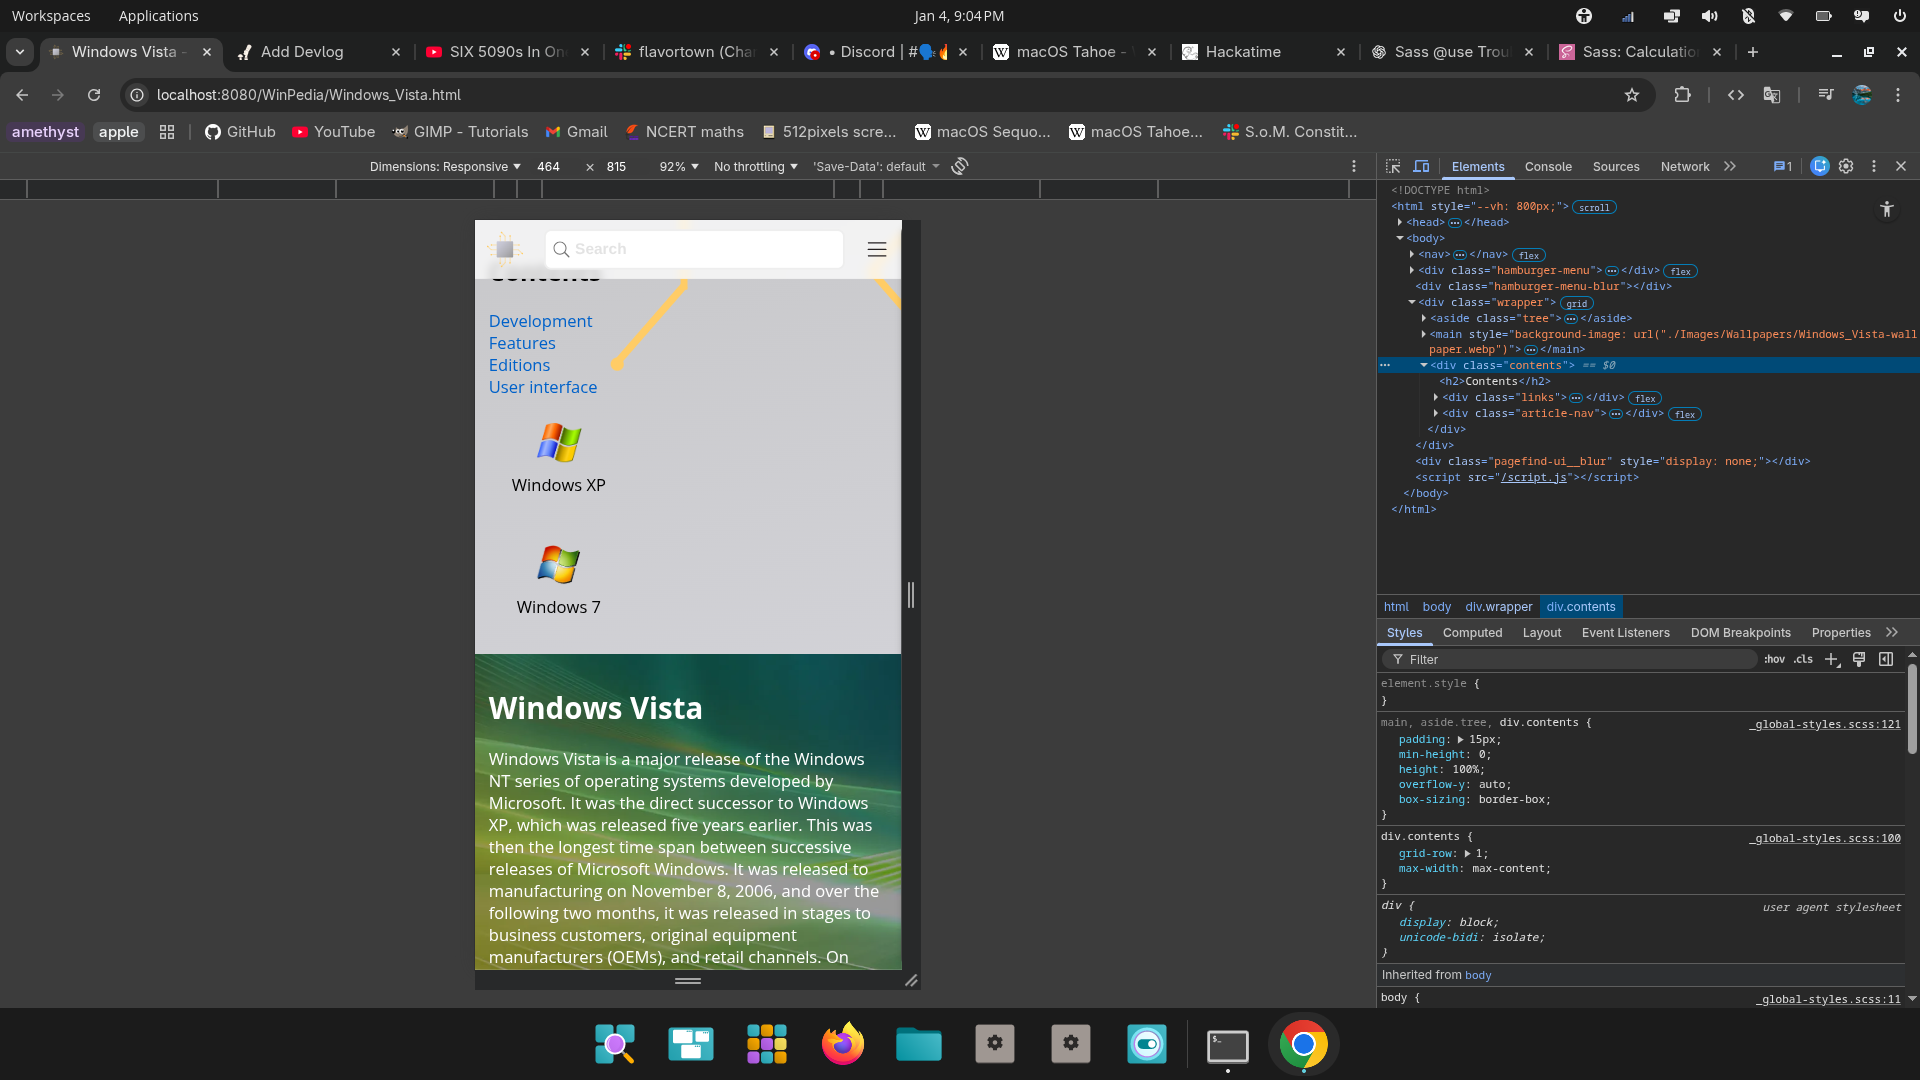Open the Computed styles tab
The image size is (1920, 1080).
point(1472,632)
